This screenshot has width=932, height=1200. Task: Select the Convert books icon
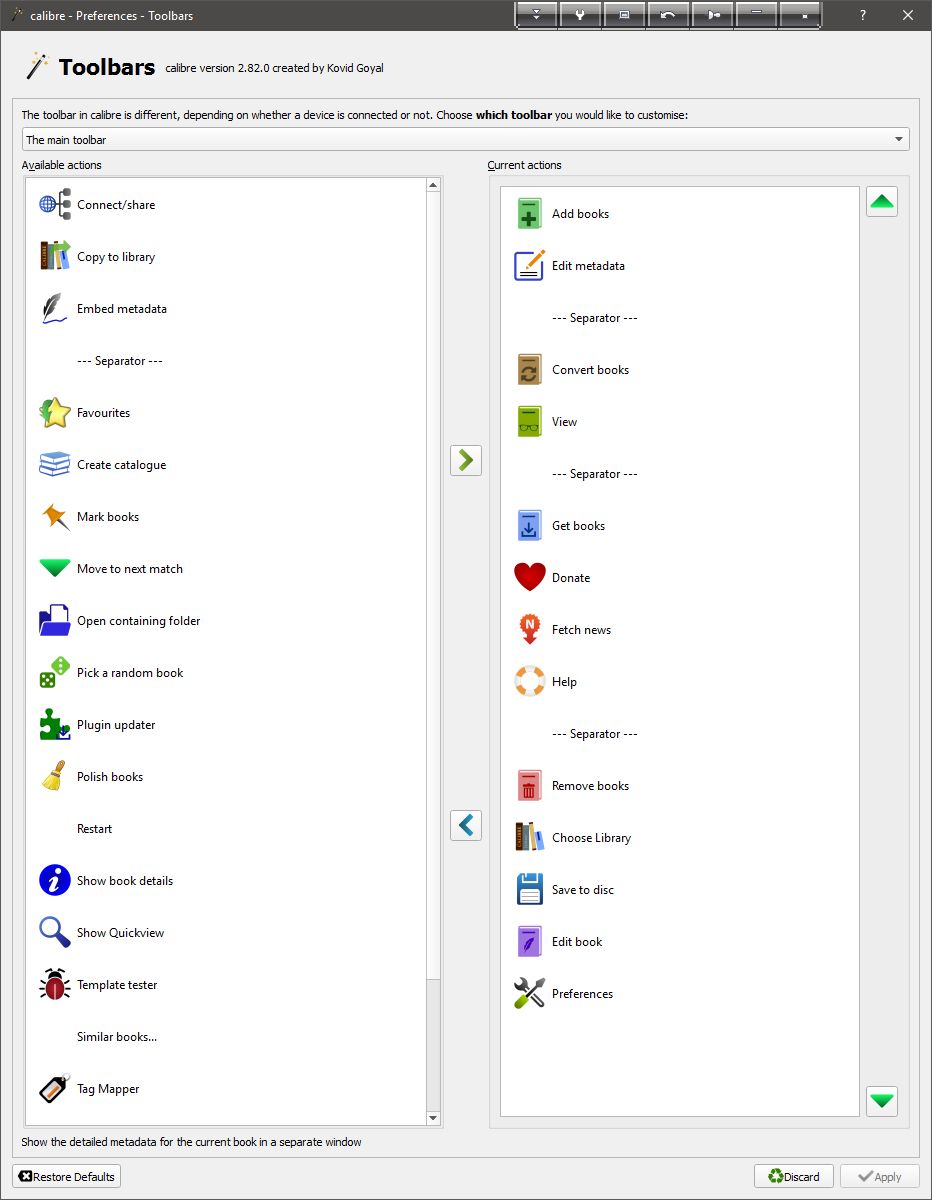(x=530, y=370)
